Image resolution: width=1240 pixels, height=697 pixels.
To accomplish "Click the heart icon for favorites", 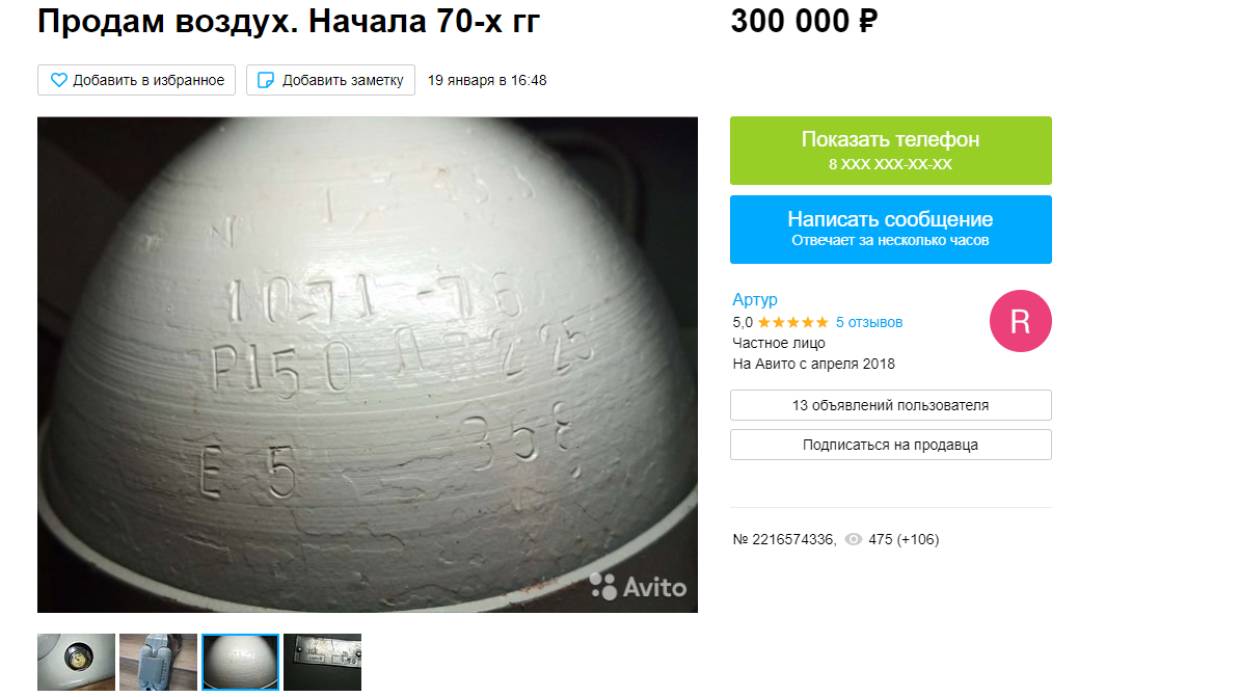I will pyautogui.click(x=57, y=80).
